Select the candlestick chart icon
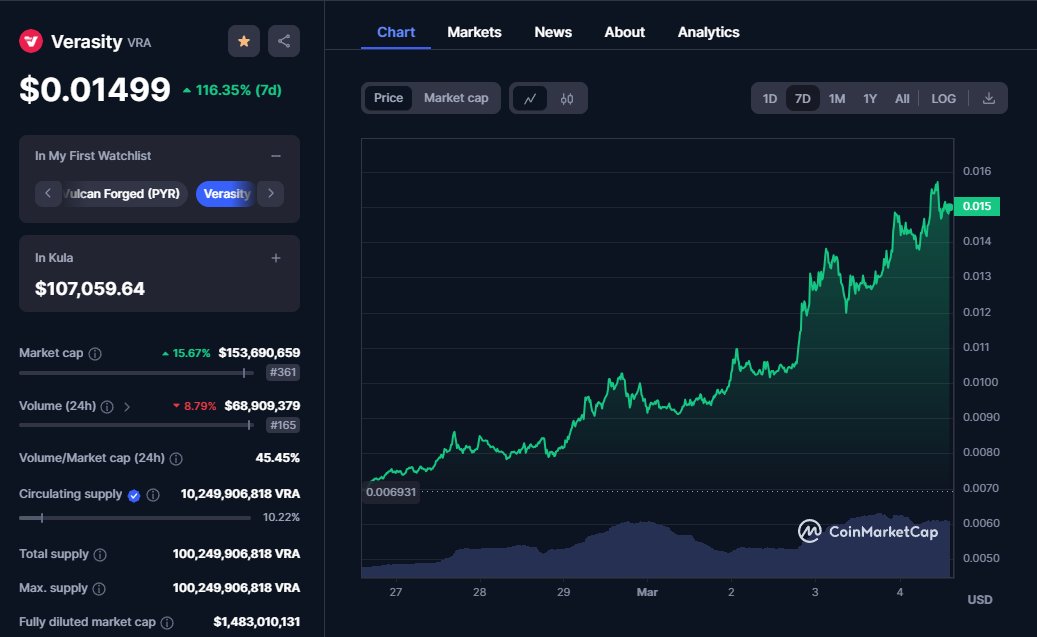Screen dimensions: 1037x637 click(567, 98)
